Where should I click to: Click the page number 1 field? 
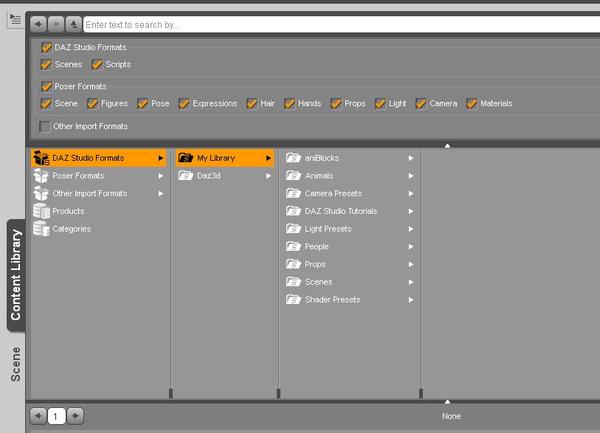(56, 416)
